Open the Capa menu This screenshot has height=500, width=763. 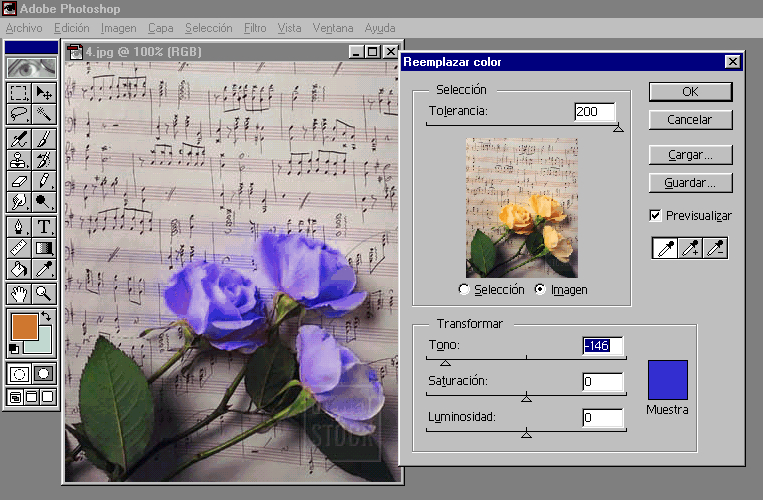coord(160,28)
